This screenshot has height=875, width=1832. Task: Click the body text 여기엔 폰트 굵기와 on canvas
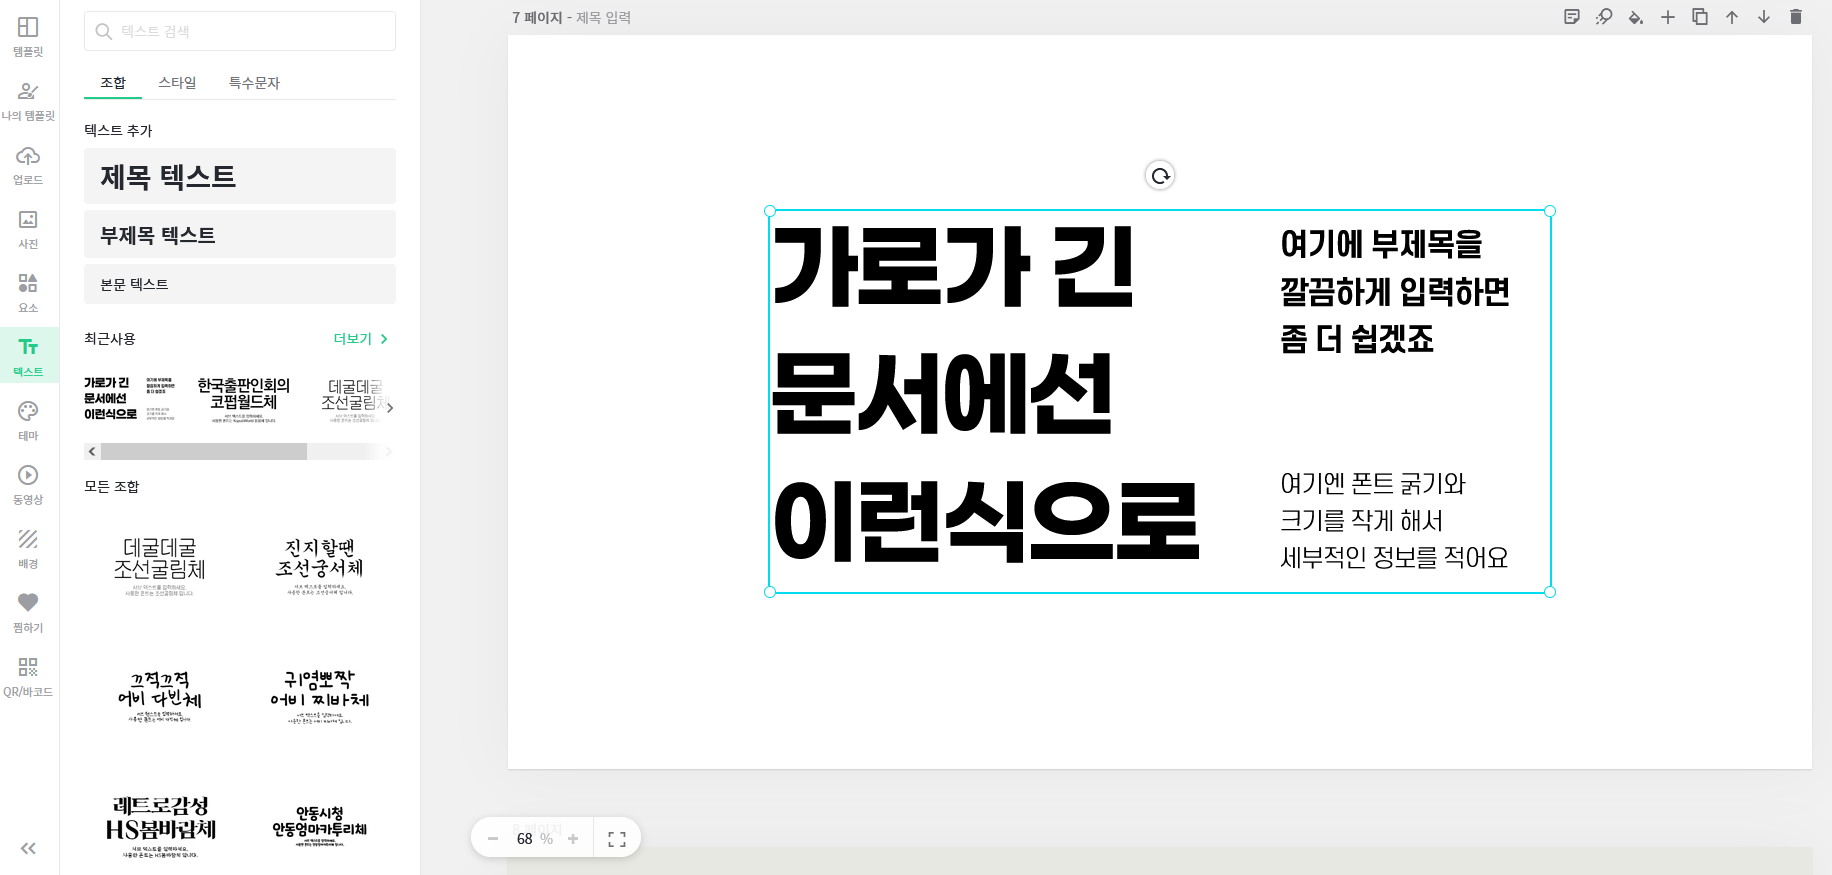click(1372, 484)
